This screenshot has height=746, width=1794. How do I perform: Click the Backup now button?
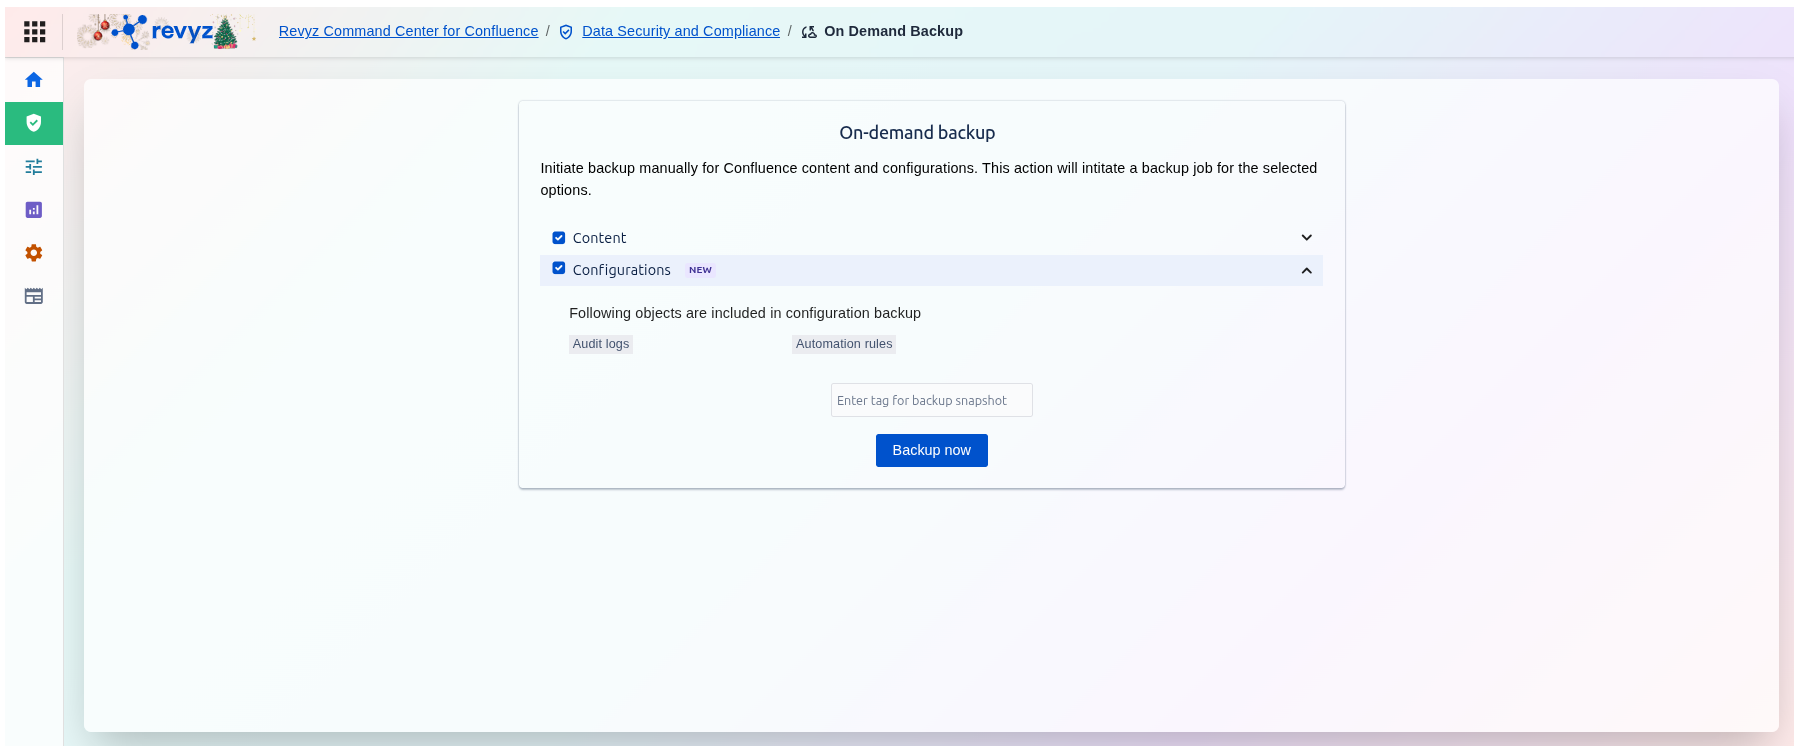click(931, 450)
